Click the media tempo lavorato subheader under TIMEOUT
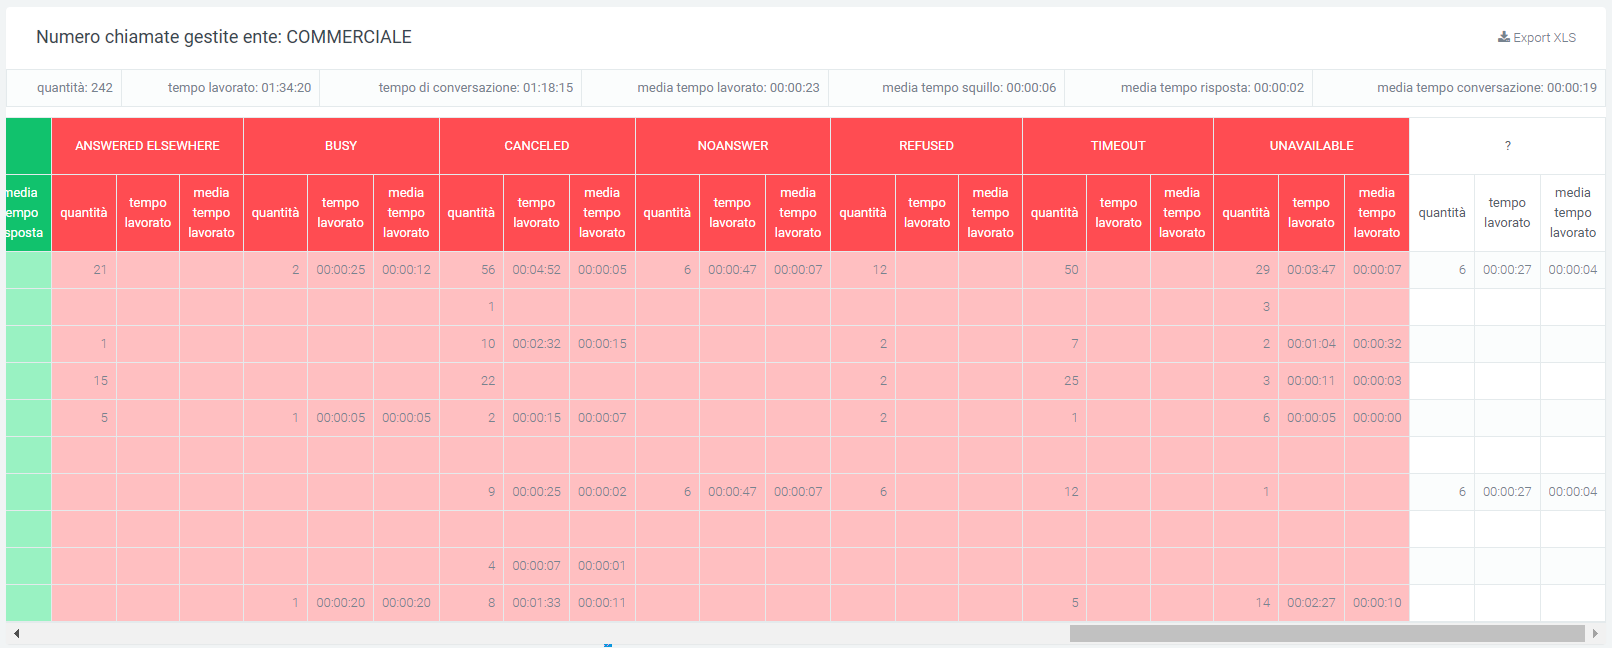Viewport: 1612px width, 648px height. coord(1182,213)
